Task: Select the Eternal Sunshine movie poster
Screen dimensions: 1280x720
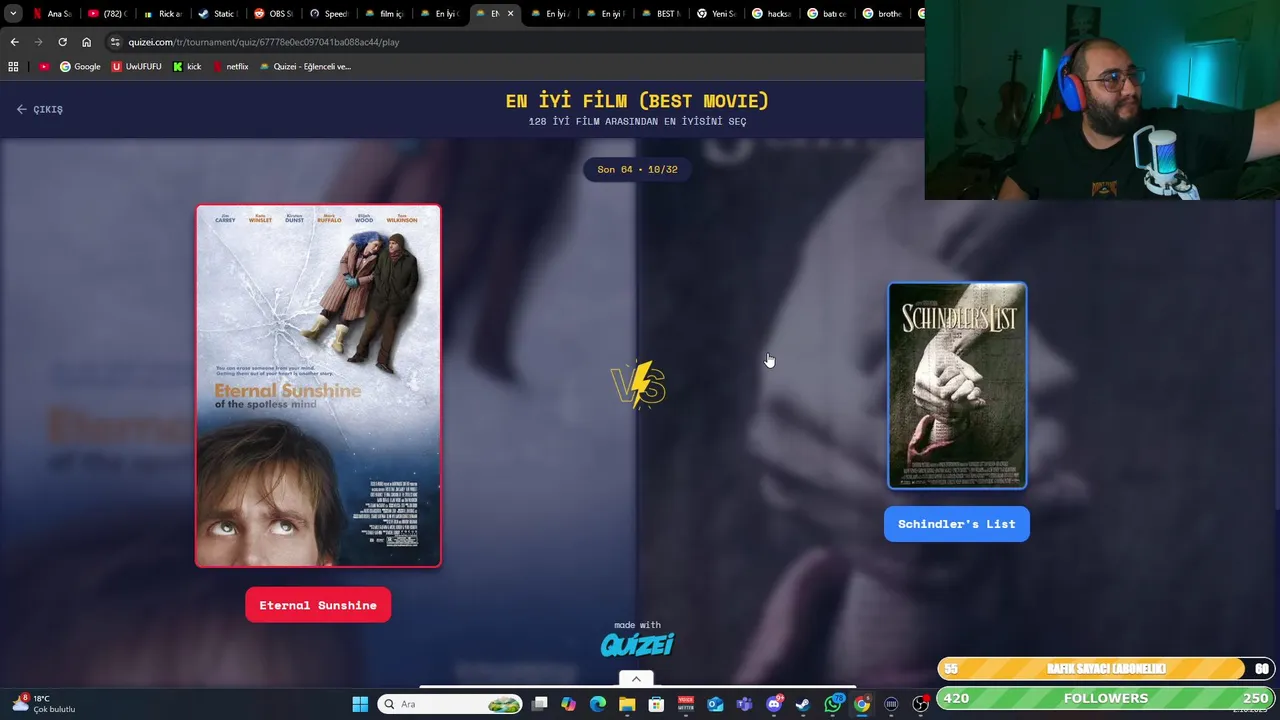Action: [318, 386]
